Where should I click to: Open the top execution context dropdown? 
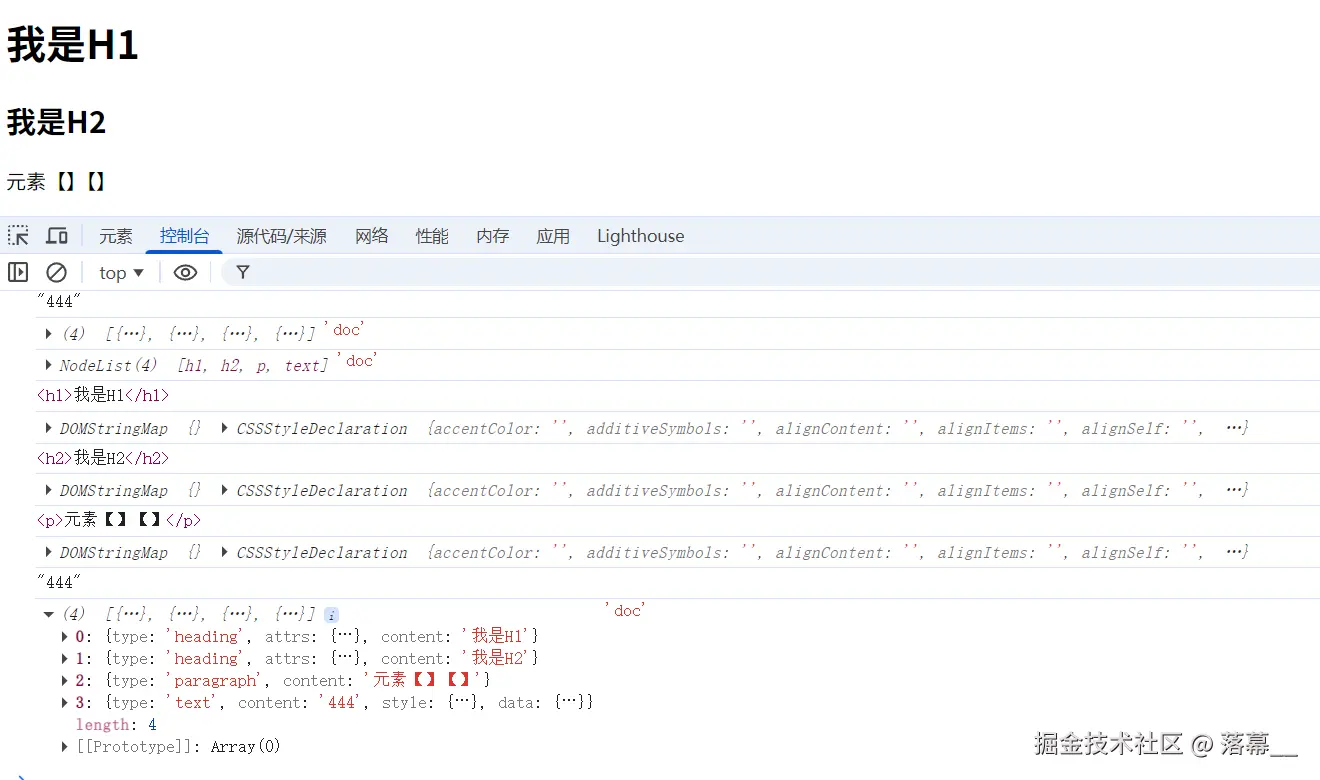coord(120,271)
